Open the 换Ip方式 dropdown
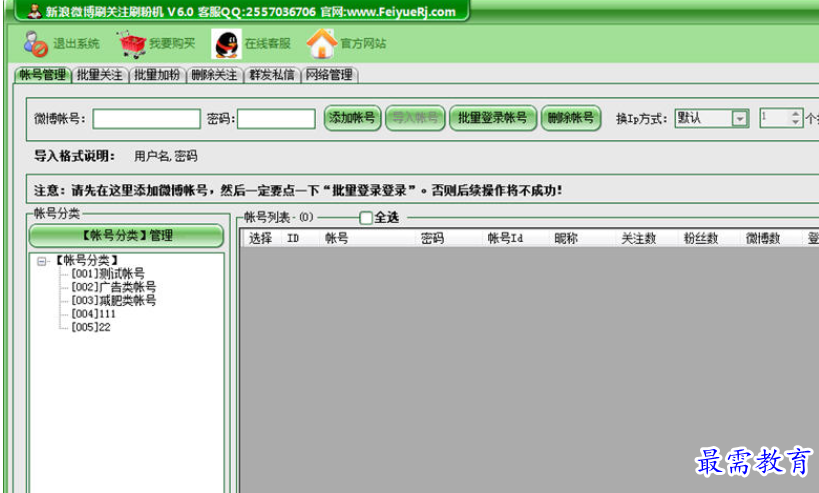 [739, 119]
